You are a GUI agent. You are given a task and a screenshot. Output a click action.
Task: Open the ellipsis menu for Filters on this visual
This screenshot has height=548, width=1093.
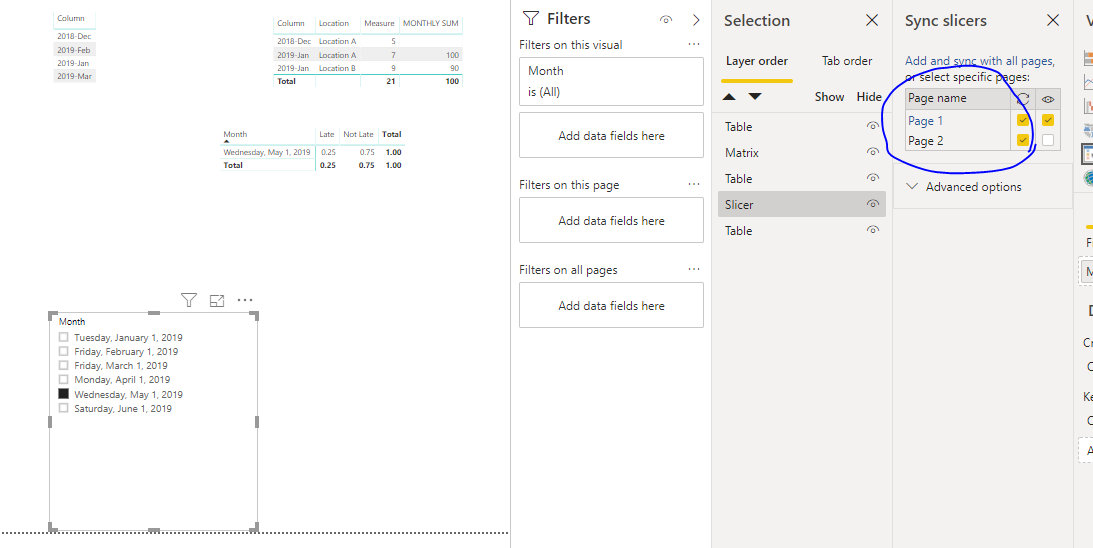pos(694,45)
